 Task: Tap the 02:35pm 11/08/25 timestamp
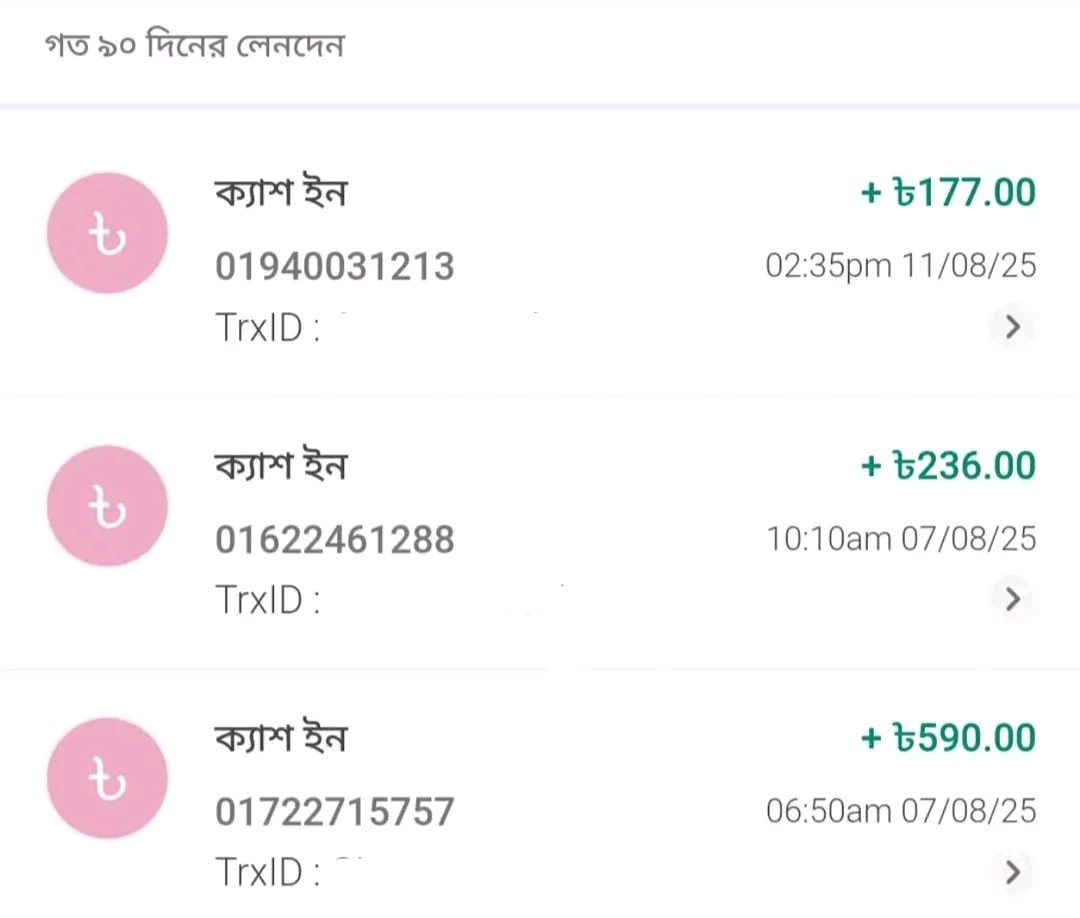pyautogui.click(x=901, y=266)
